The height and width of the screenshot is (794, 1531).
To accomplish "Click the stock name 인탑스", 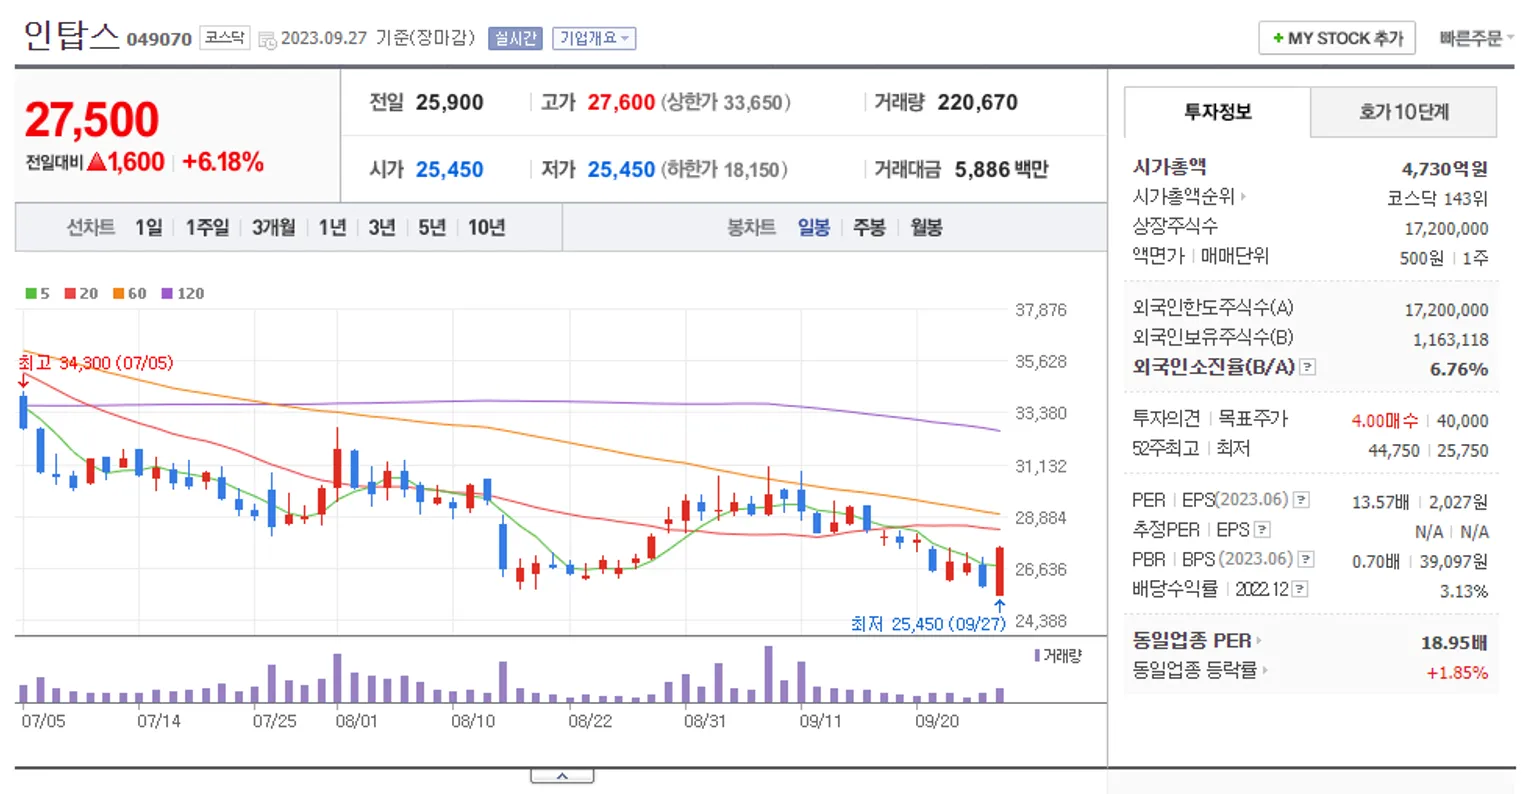I will tap(71, 36).
